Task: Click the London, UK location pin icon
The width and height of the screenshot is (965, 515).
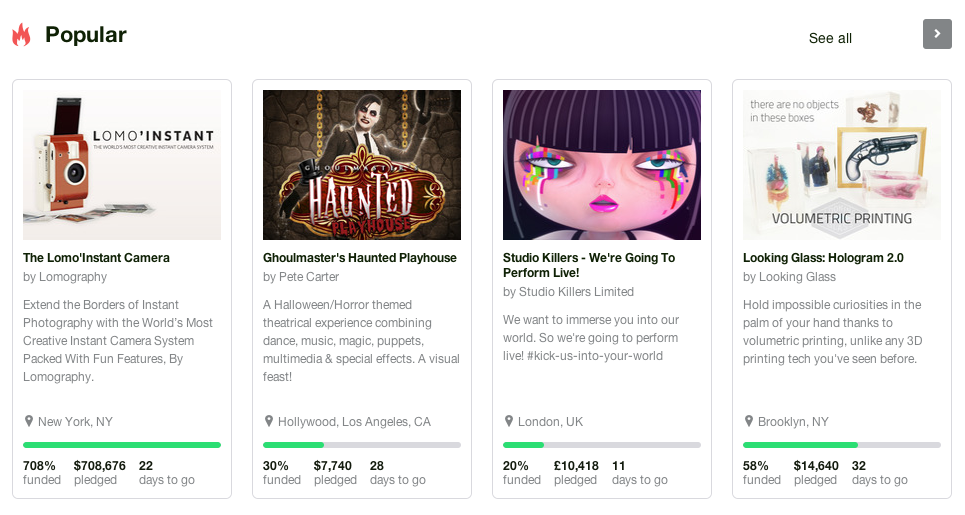Action: click(509, 421)
